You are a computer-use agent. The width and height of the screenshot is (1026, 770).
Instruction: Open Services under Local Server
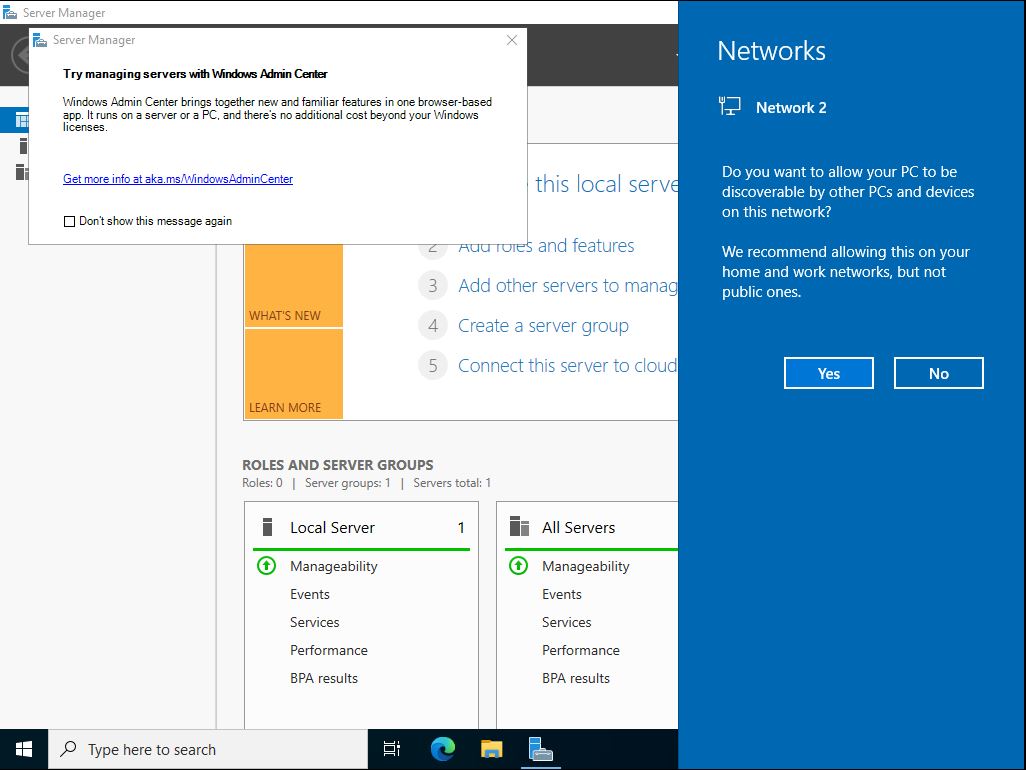tap(315, 622)
